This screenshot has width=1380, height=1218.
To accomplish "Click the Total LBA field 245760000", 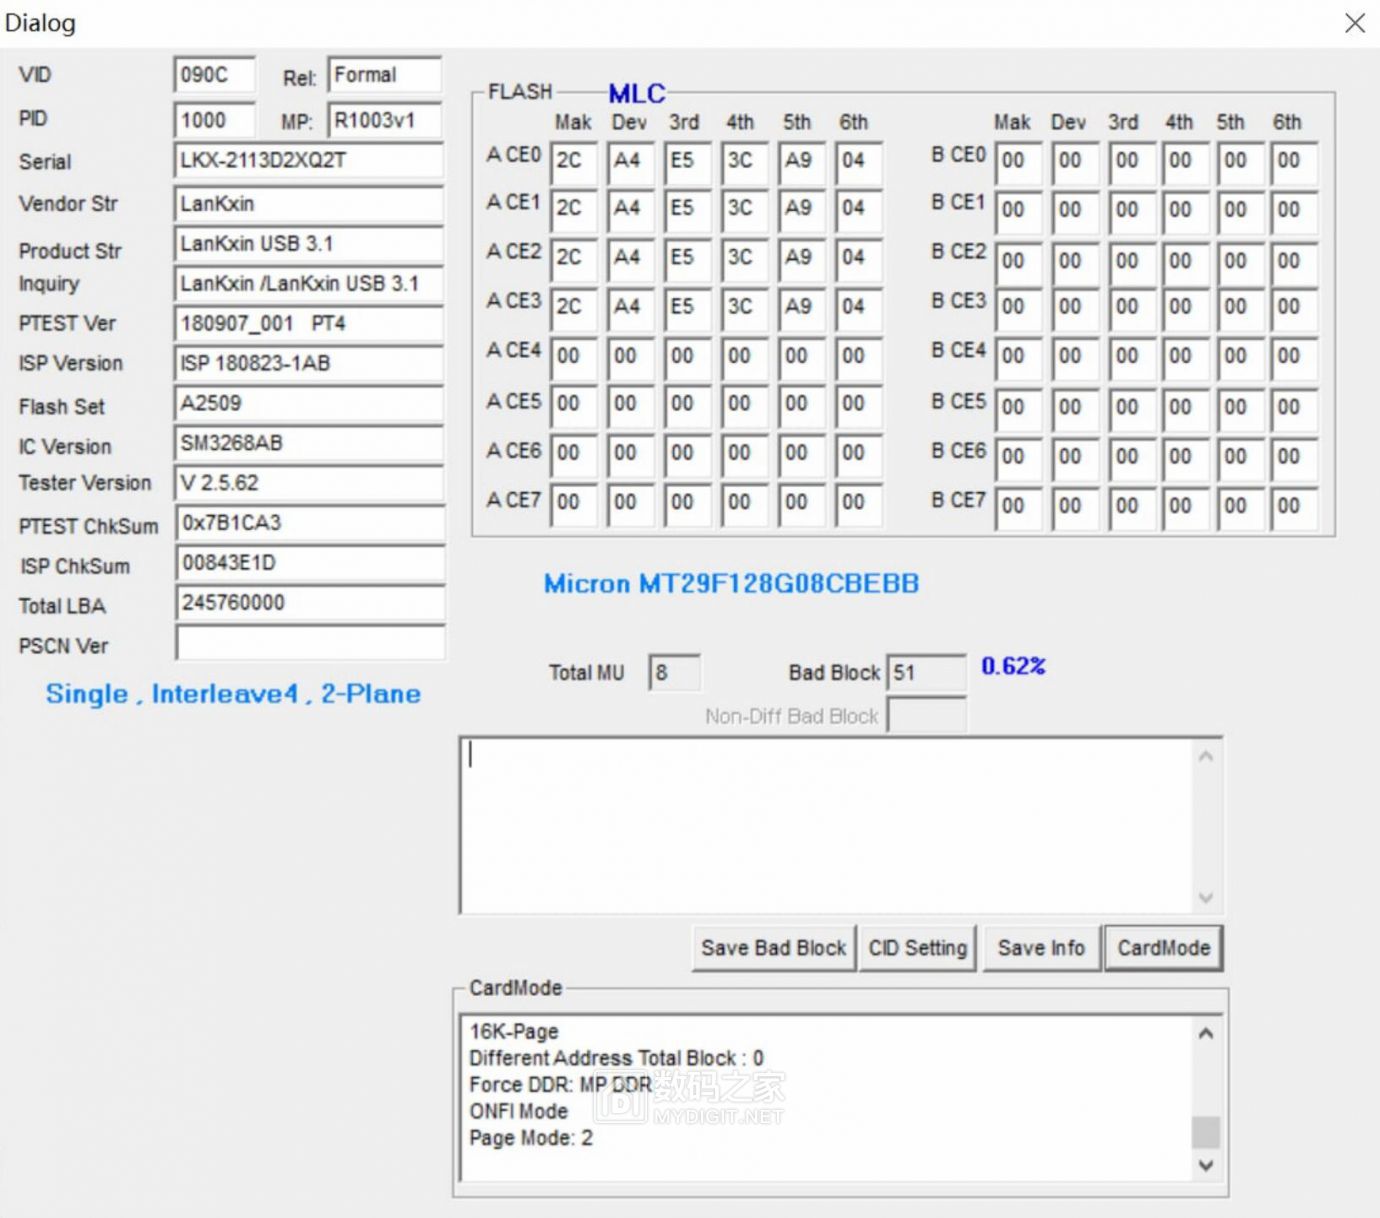I will point(310,603).
